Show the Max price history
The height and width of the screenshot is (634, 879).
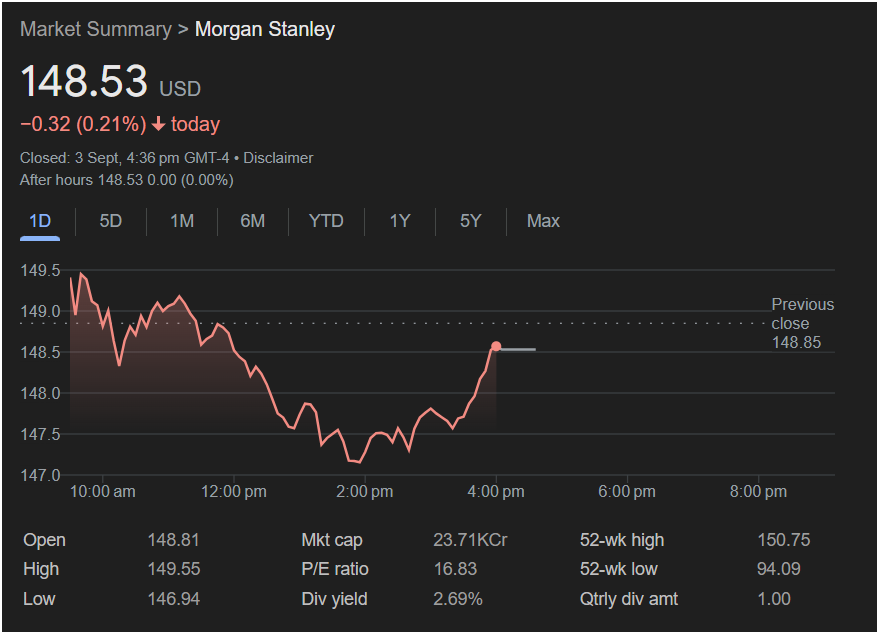pyautogui.click(x=543, y=221)
